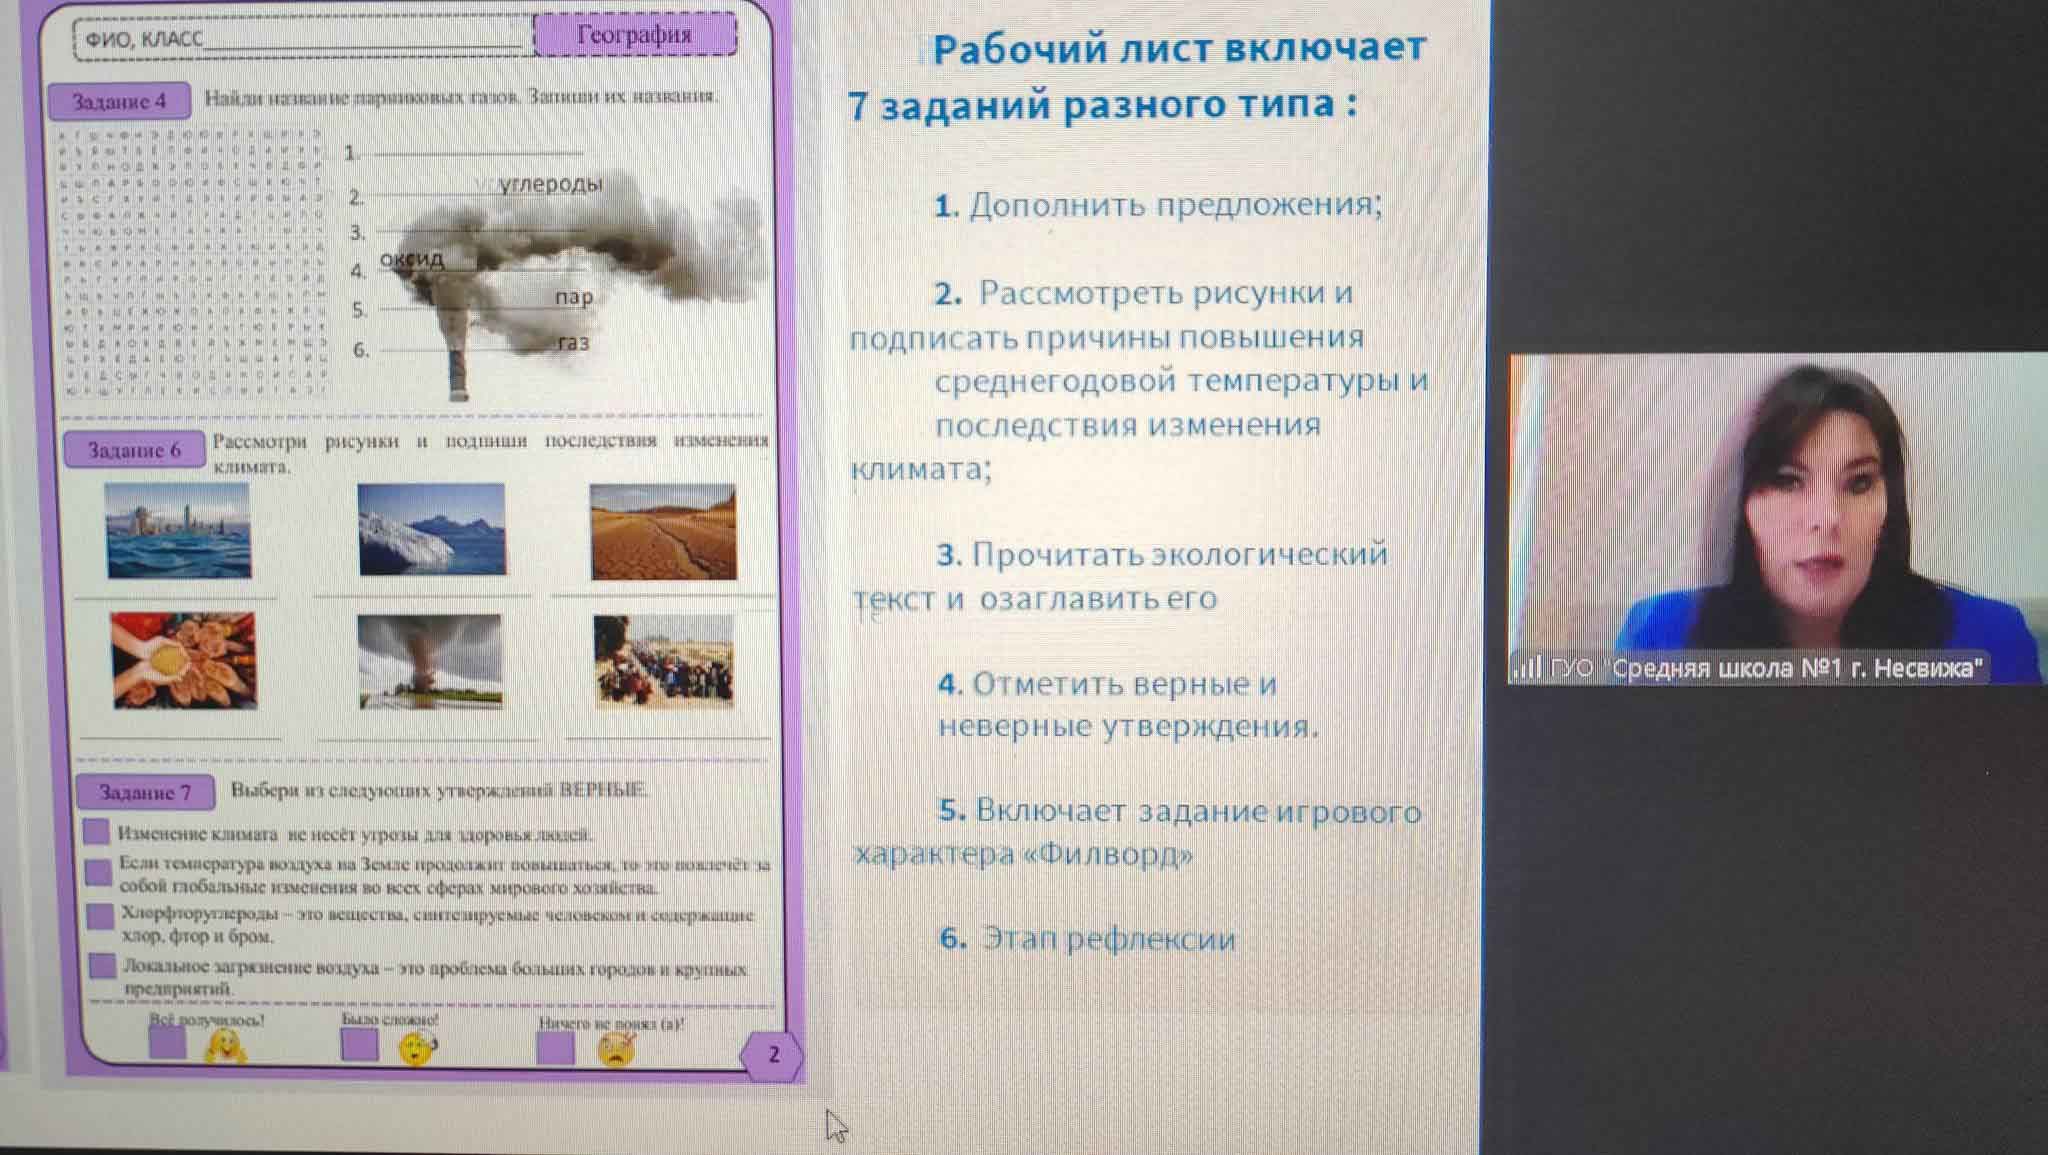Screen dimensions: 2048x1155
Task: Click the 'Задание 4' purple label
Action: click(119, 102)
